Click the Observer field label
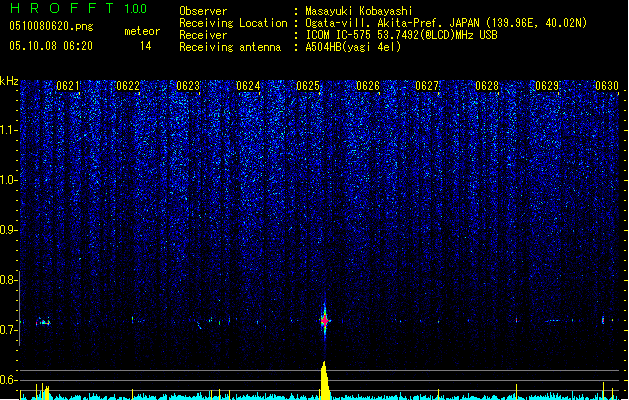This screenshot has width=629, height=400. [x=203, y=11]
